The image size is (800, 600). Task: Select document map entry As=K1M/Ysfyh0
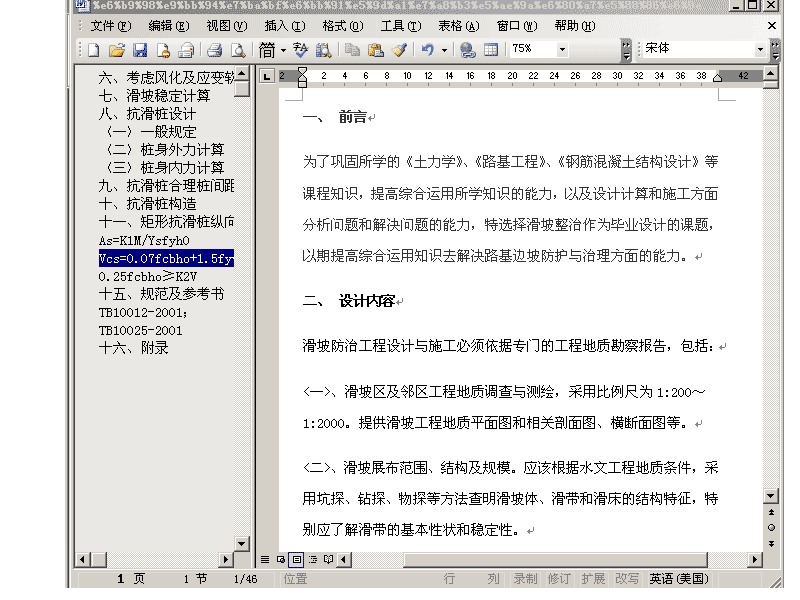[x=144, y=240]
